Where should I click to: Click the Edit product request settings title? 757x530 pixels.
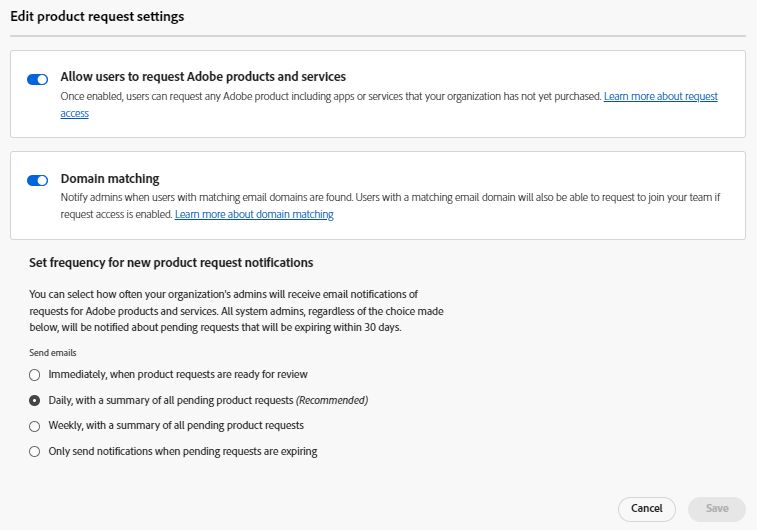click(x=97, y=17)
